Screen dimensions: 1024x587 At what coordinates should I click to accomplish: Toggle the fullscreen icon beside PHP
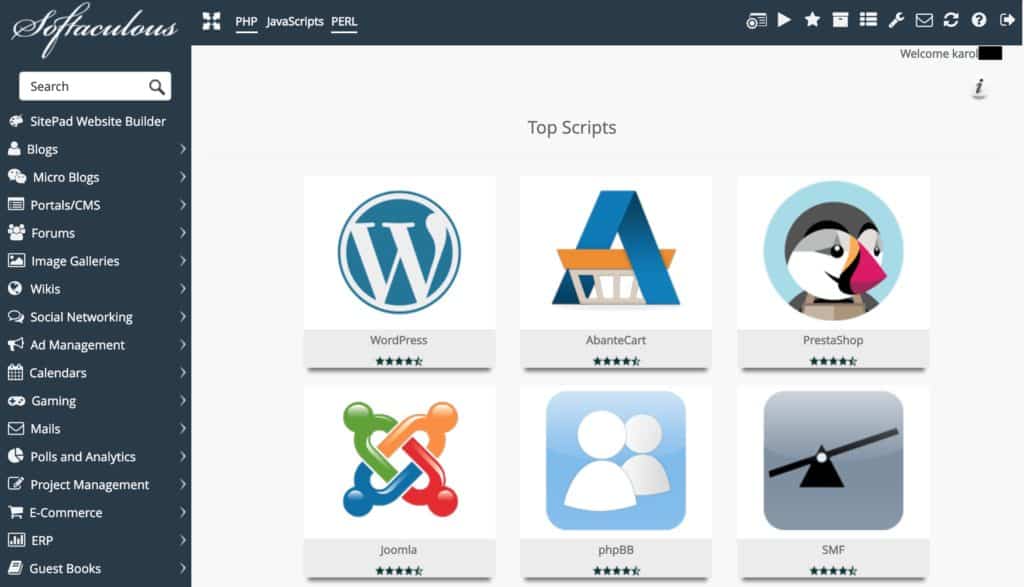click(211, 21)
